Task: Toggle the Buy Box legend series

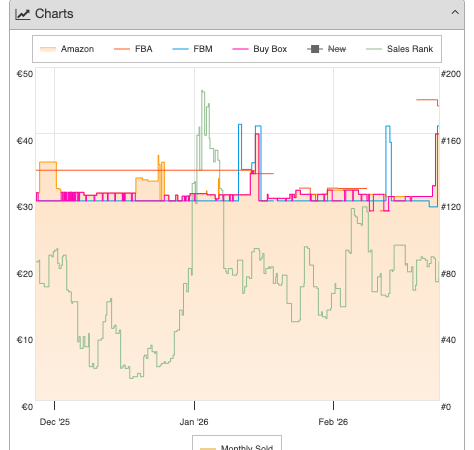Action: (260, 49)
